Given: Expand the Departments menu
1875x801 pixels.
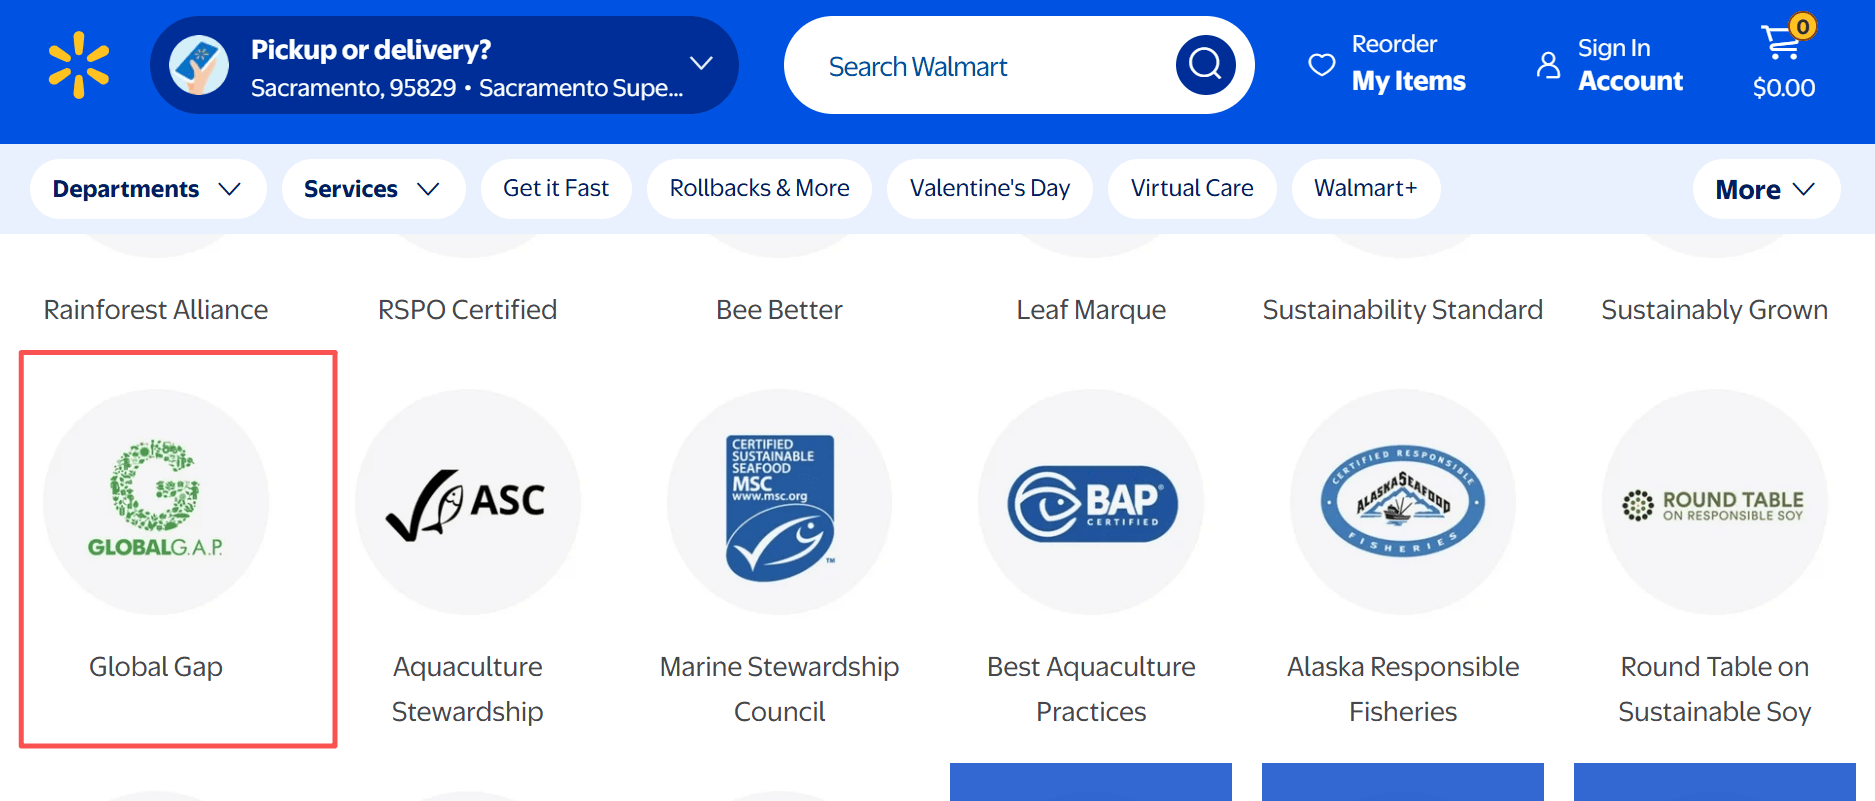Looking at the screenshot, I should pos(147,189).
